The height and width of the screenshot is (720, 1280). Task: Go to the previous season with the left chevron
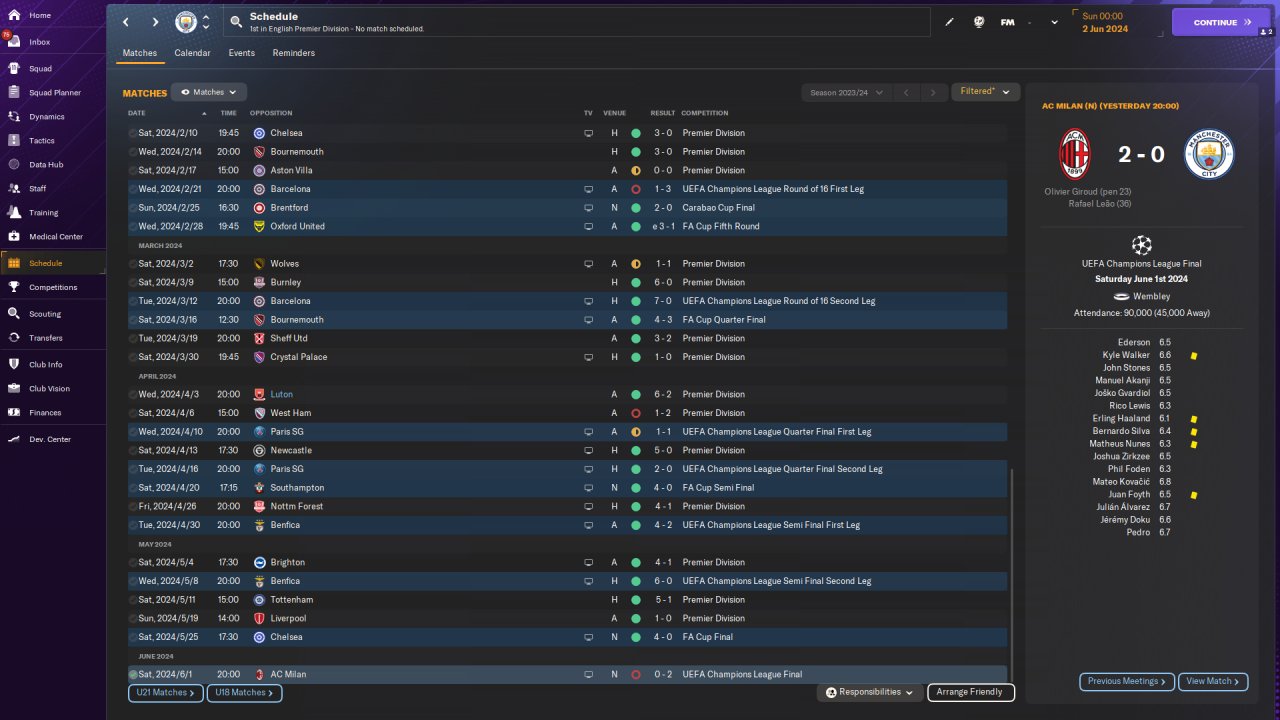coord(906,92)
